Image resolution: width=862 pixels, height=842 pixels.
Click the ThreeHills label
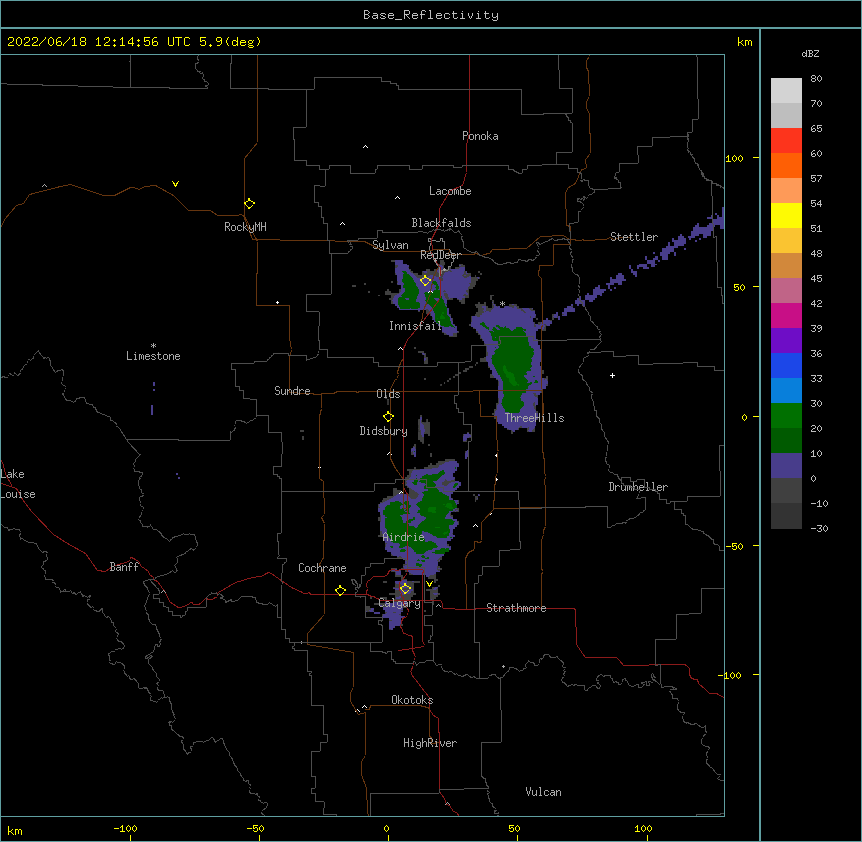click(x=534, y=418)
